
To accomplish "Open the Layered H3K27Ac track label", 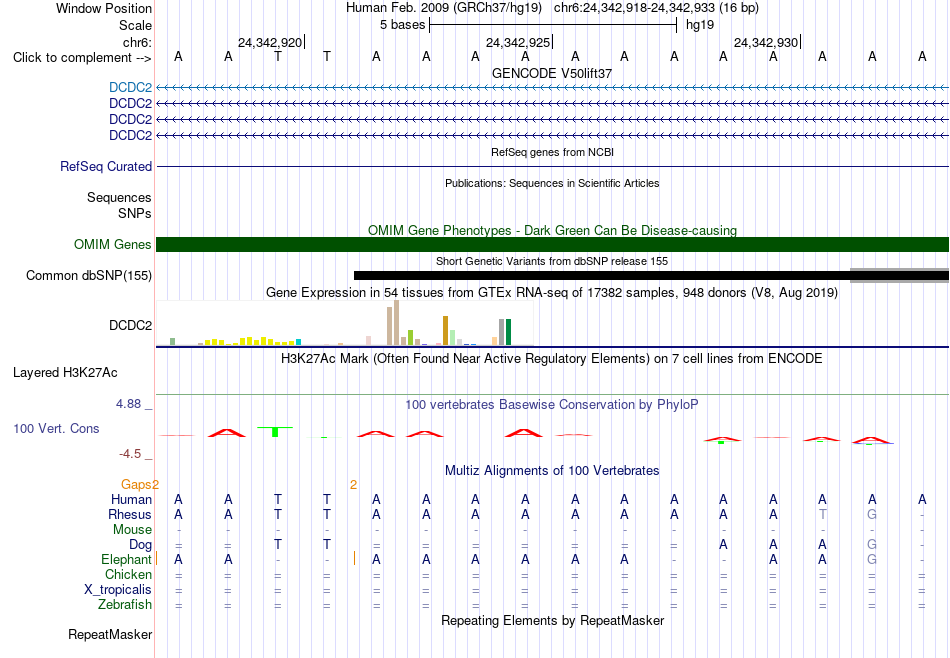I will (x=65, y=373).
